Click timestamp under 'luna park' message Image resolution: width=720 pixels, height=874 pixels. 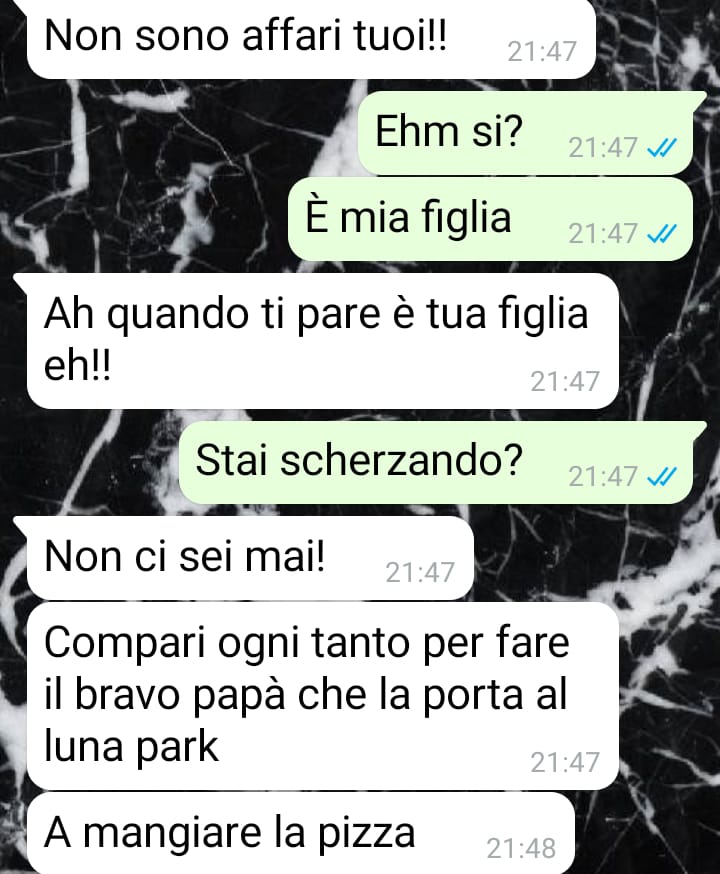tap(565, 763)
